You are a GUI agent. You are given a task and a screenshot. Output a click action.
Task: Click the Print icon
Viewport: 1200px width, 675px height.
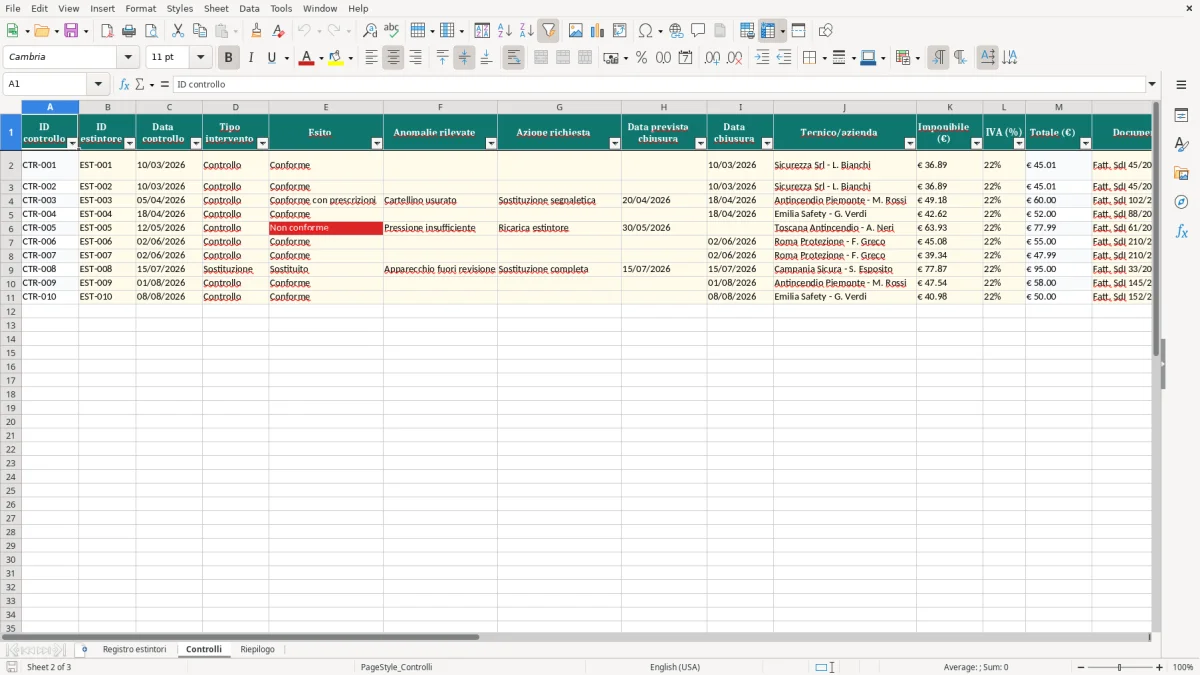129,31
